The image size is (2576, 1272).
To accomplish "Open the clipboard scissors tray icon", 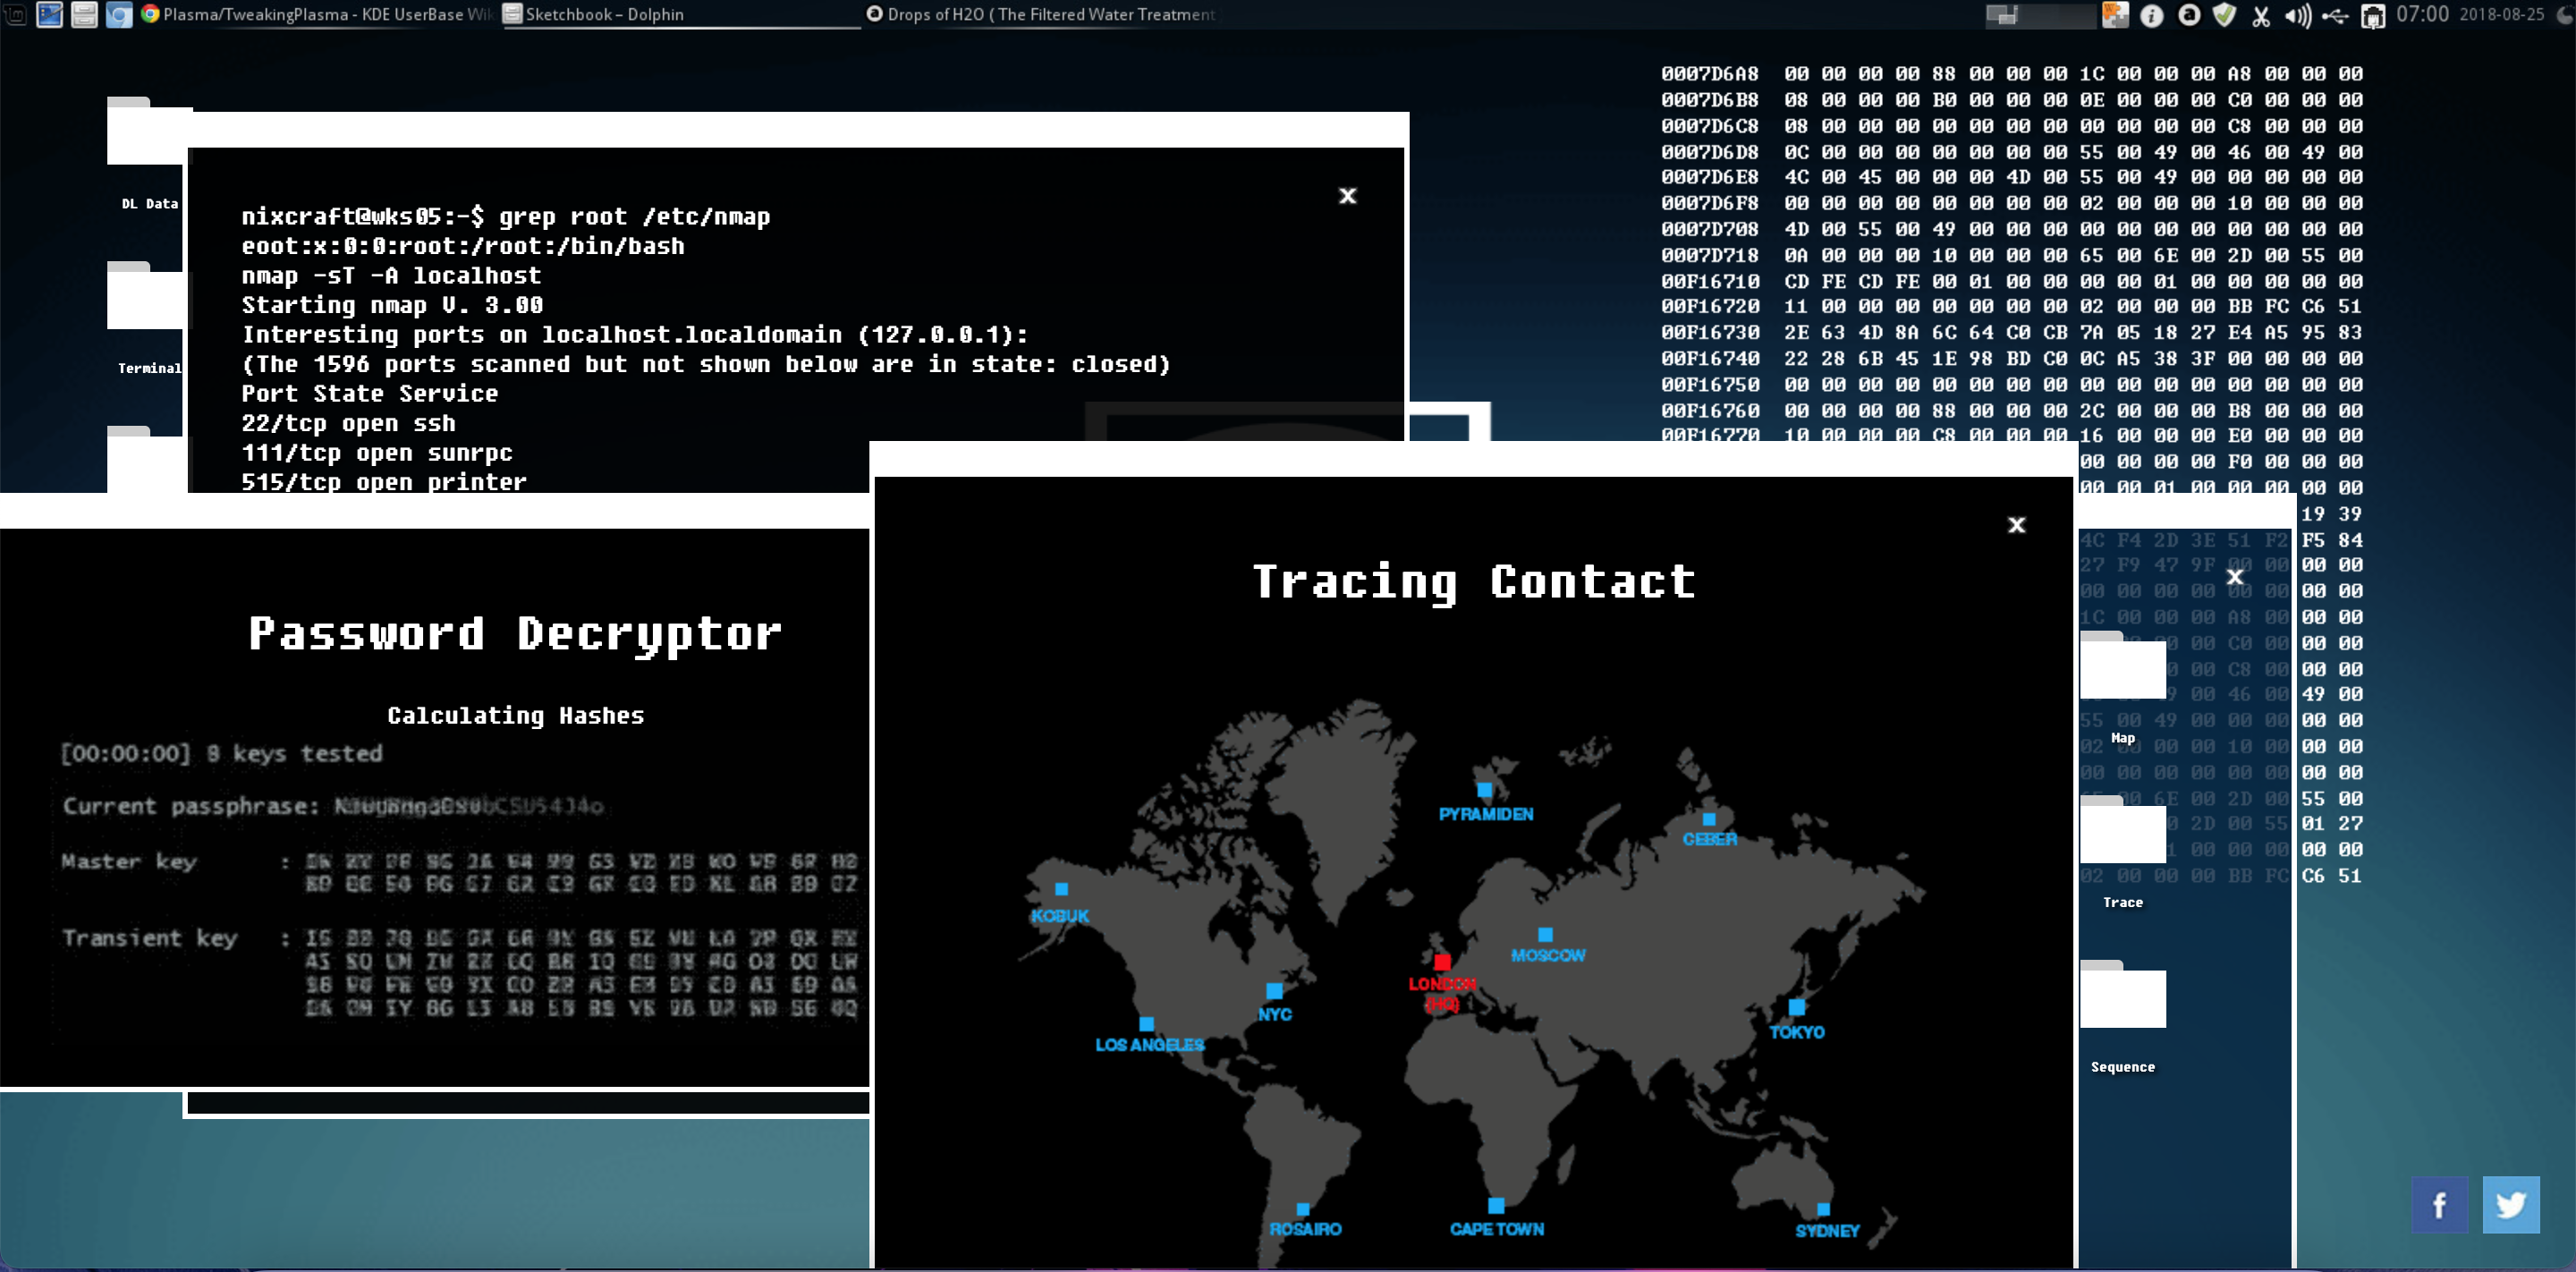I will tap(2260, 15).
